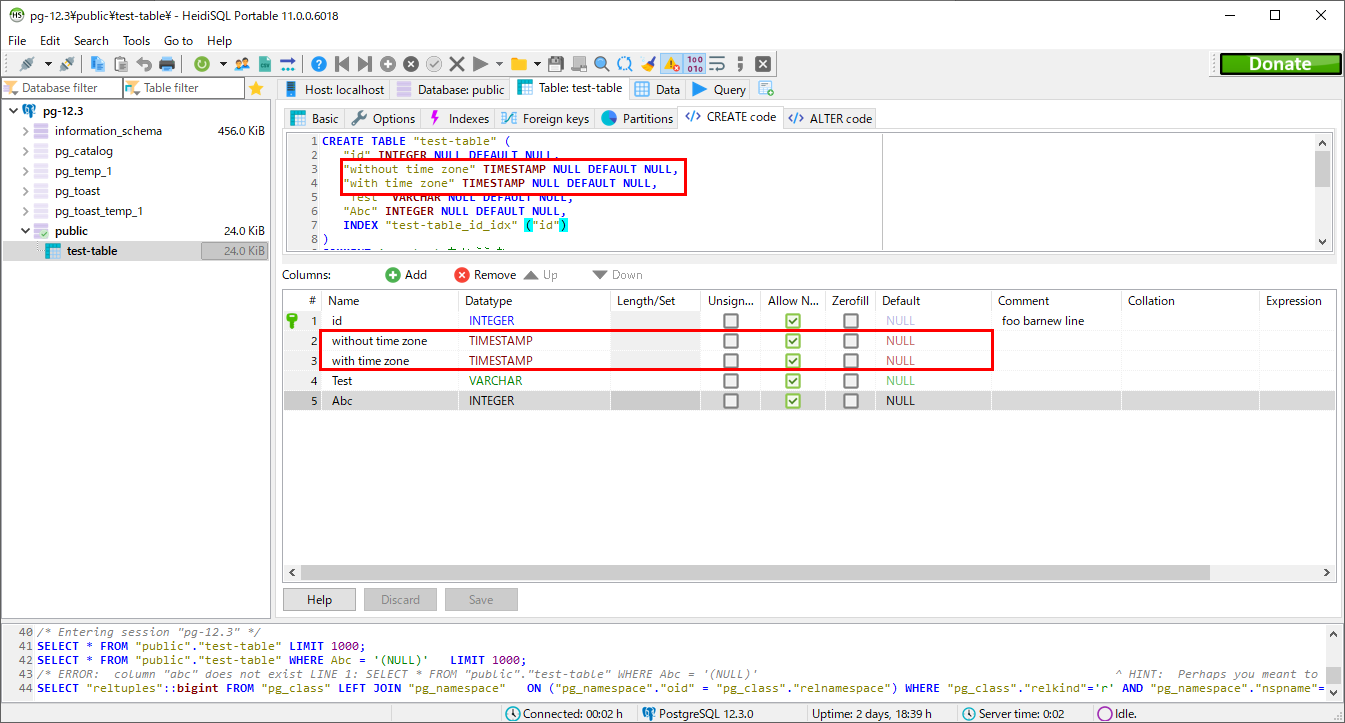Image resolution: width=1345 pixels, height=723 pixels.
Task: Click the Add button to create a column
Action: pos(406,274)
